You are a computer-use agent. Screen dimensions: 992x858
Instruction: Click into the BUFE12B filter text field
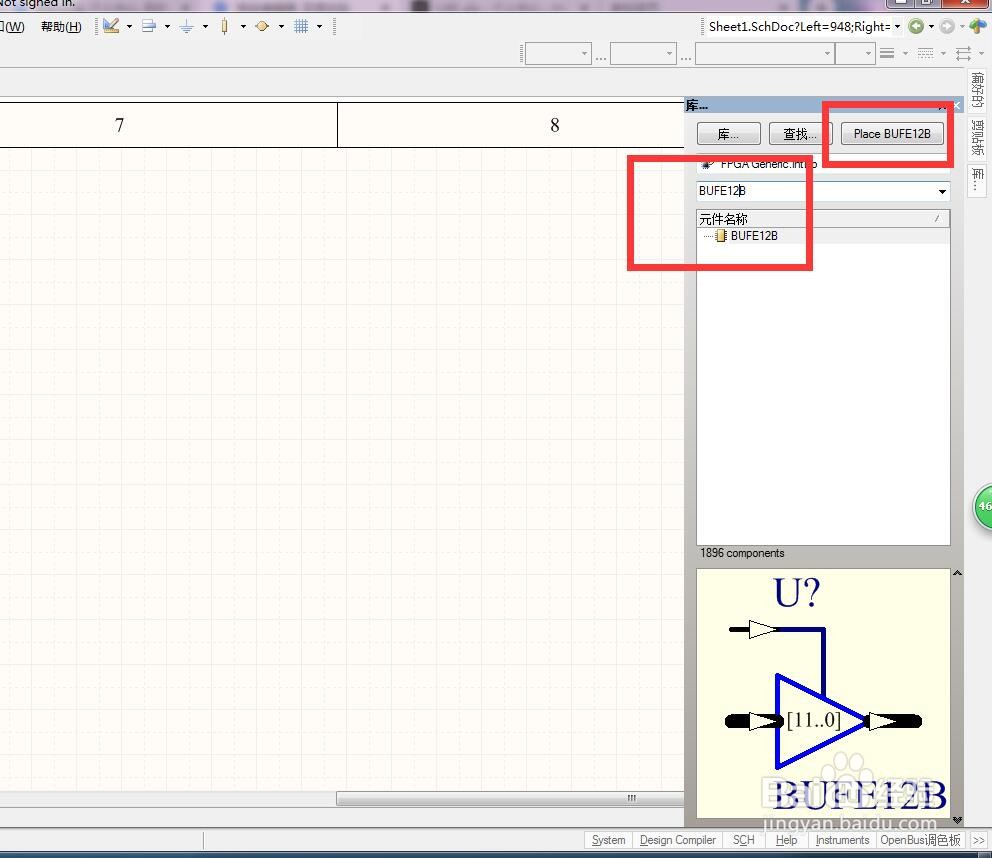(815, 191)
